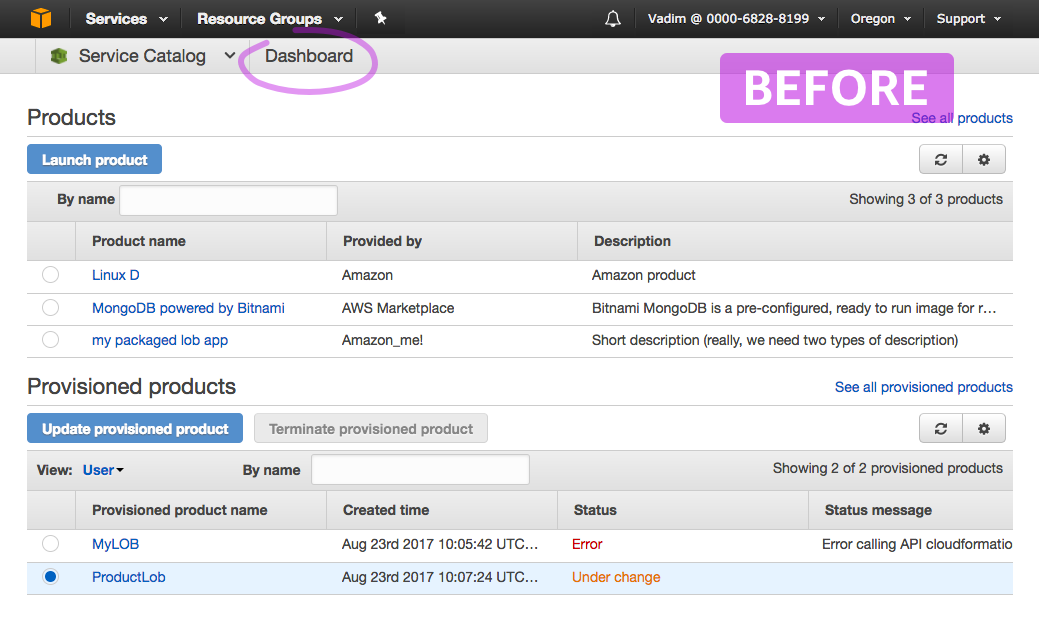
Task: Open Provisioned products settings gear
Action: click(x=984, y=429)
